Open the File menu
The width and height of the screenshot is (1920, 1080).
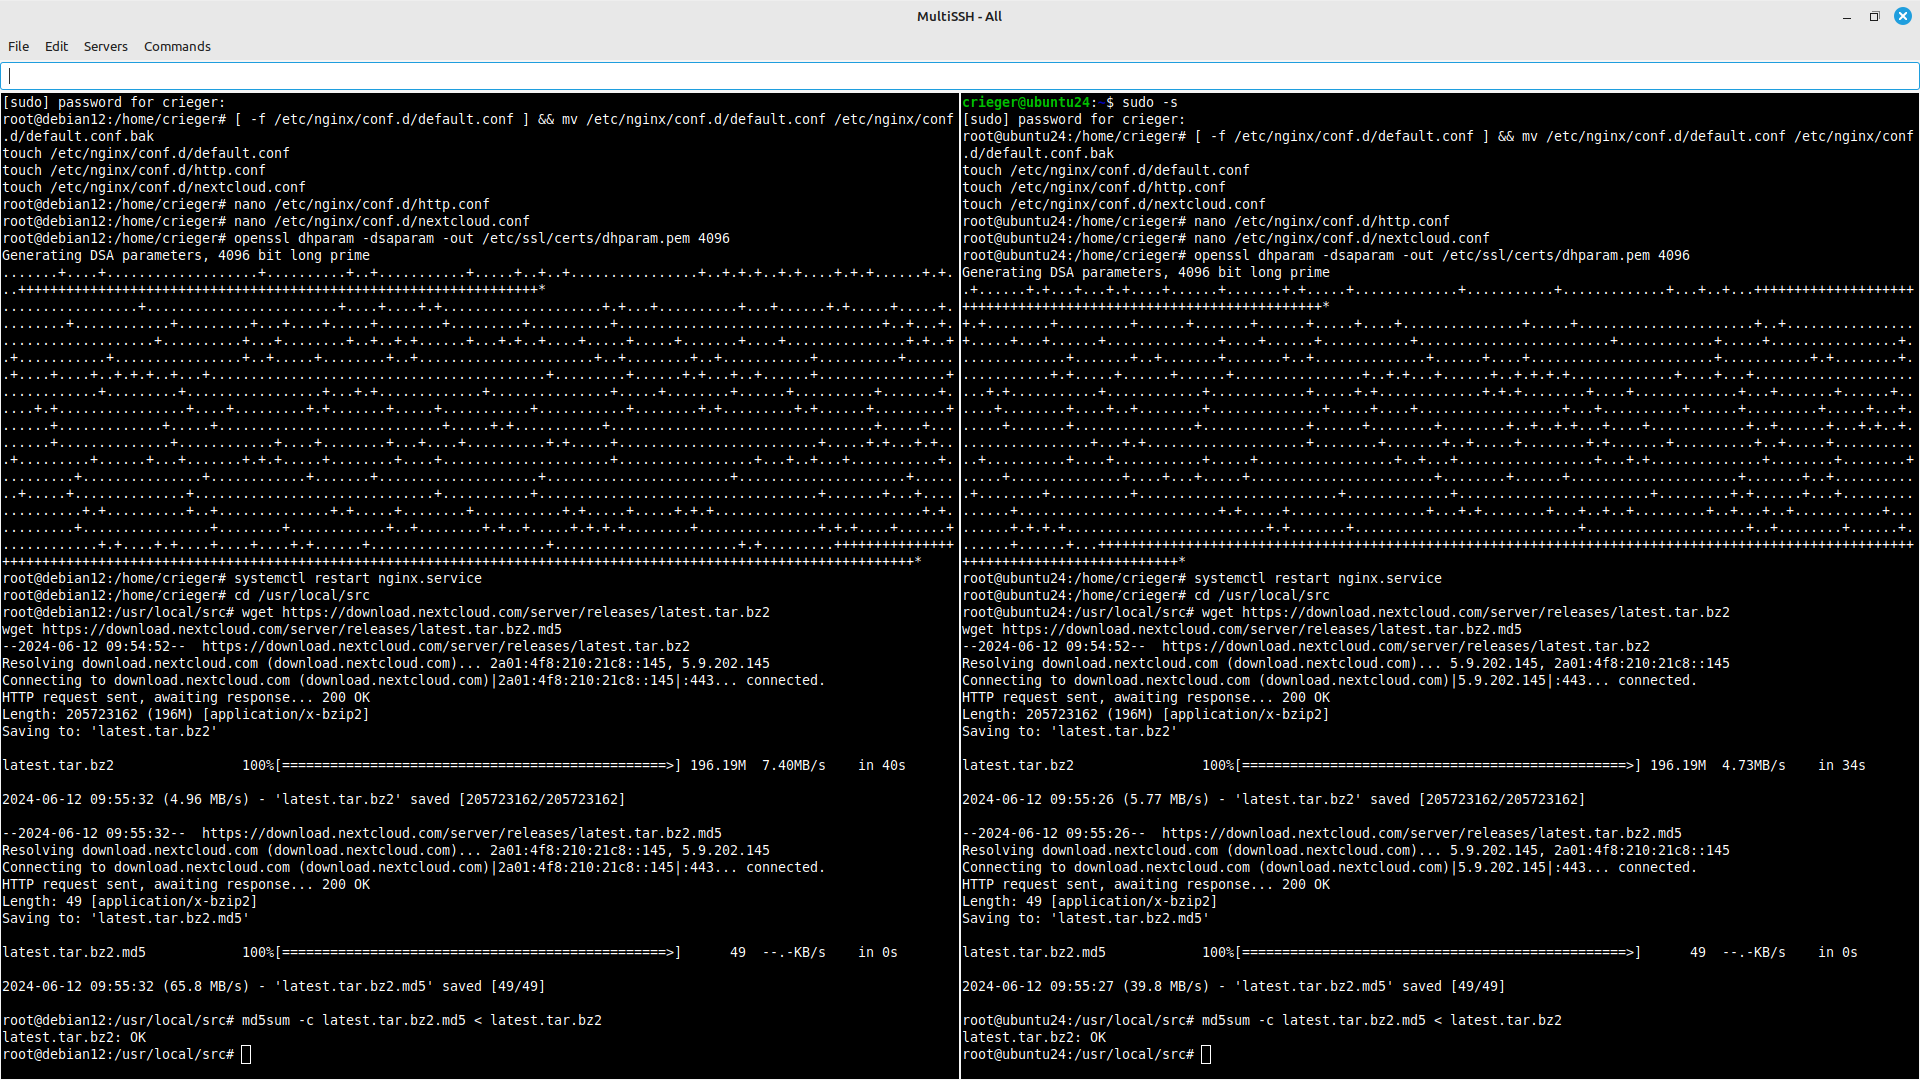coord(18,46)
